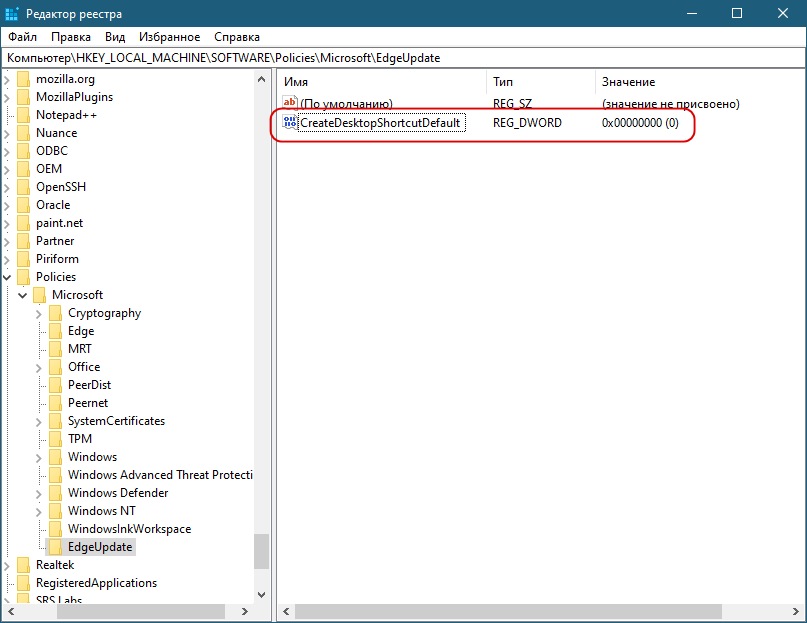Open the Справка menu
The image size is (807, 623).
(237, 37)
